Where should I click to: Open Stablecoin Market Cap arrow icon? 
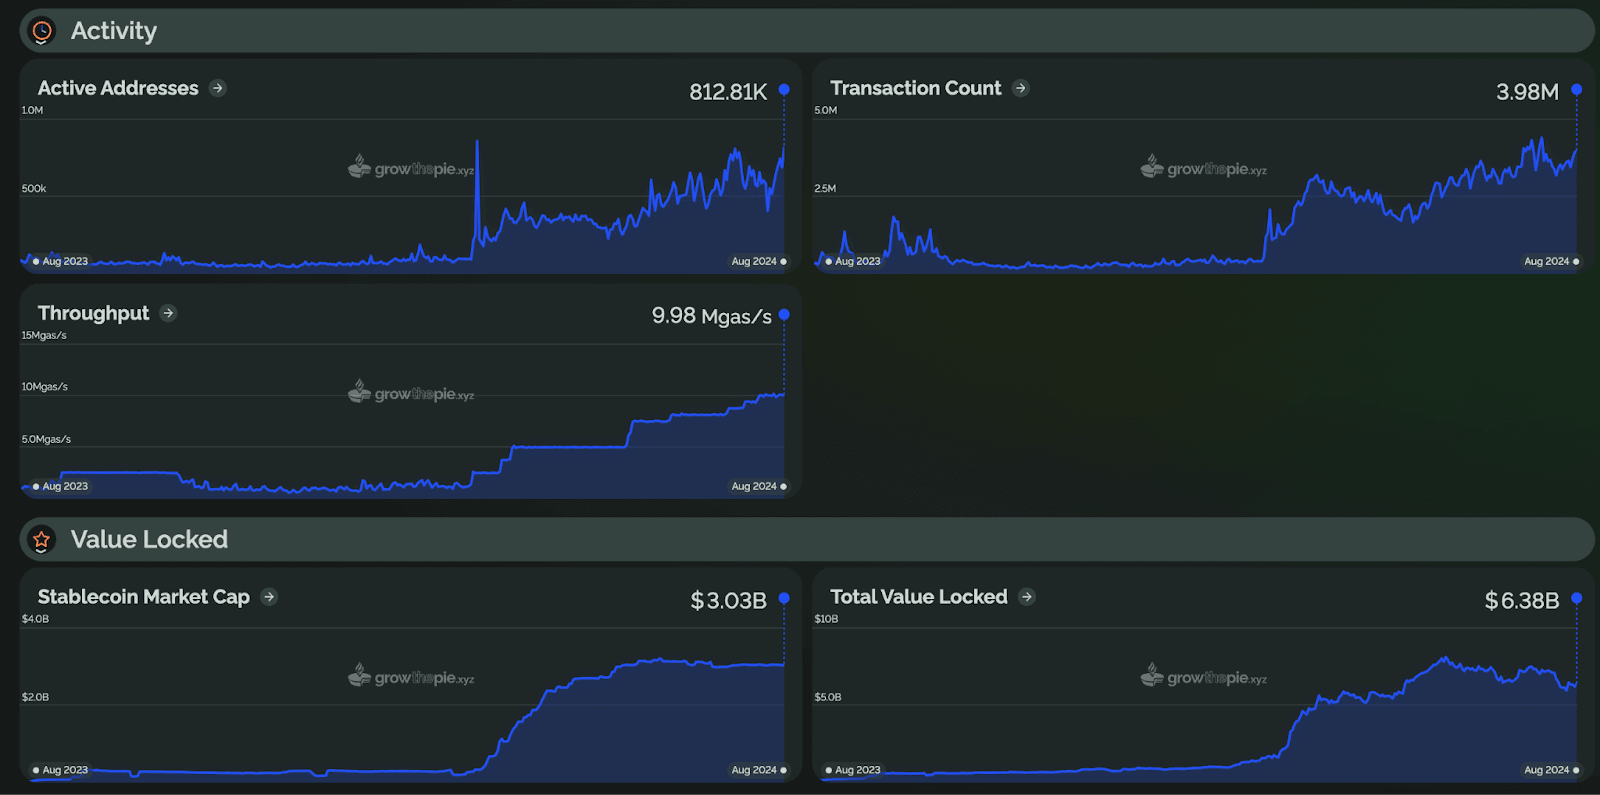[x=269, y=597]
